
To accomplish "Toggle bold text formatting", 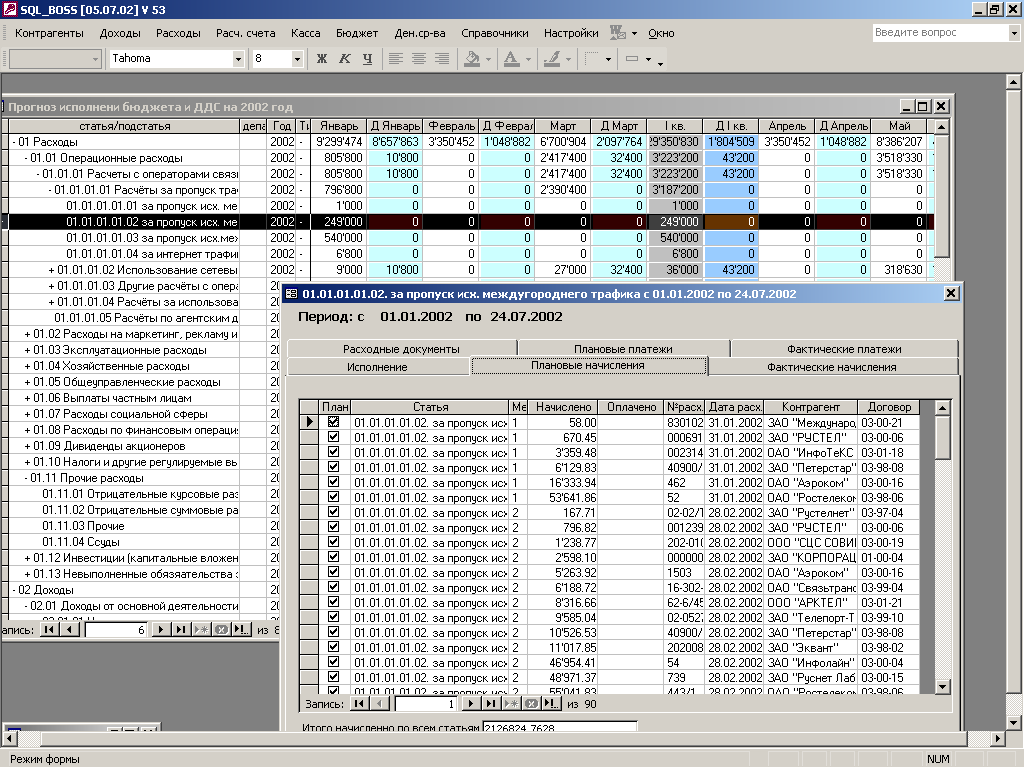I will tap(322, 59).
